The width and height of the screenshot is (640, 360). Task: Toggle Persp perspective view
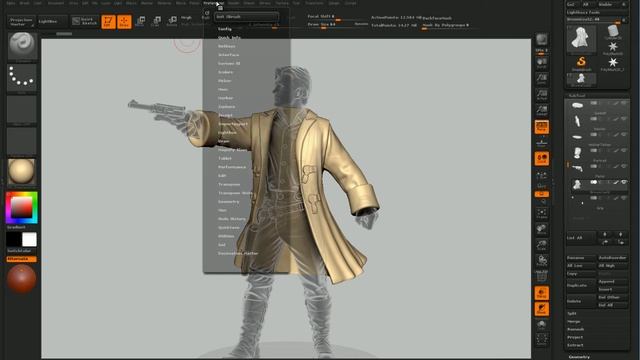(x=542, y=127)
